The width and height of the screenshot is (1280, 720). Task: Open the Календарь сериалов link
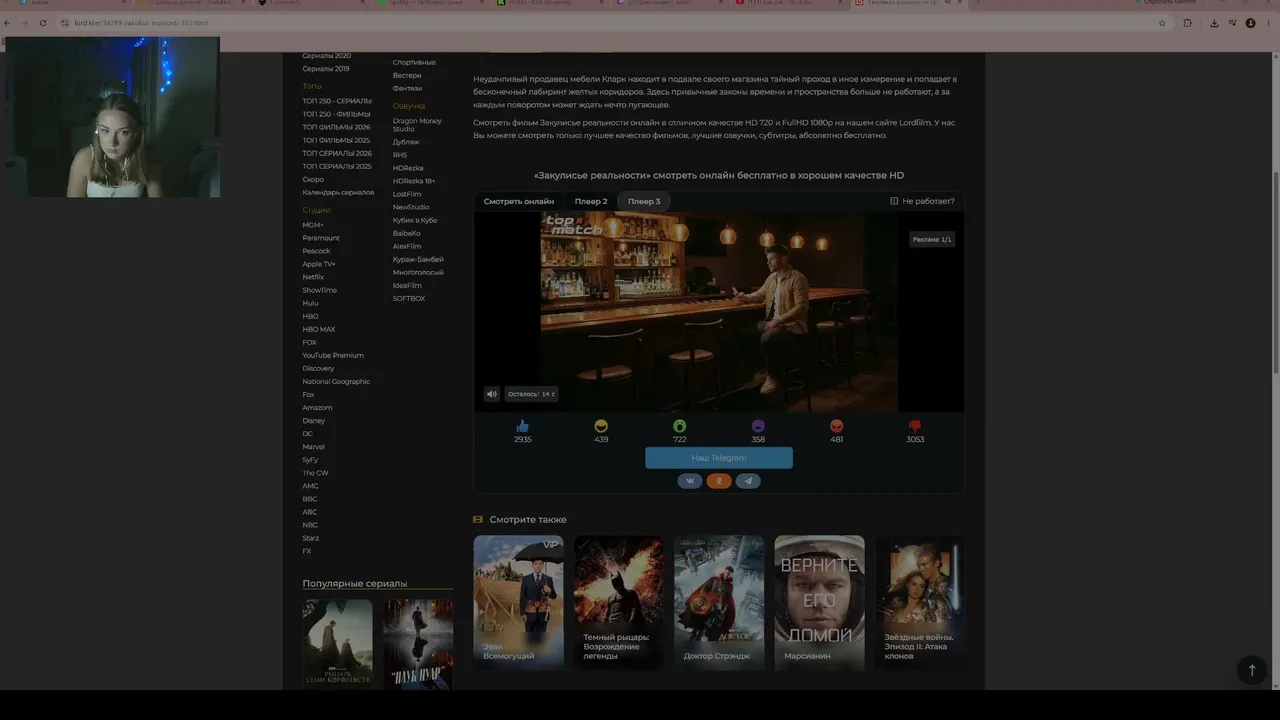tap(338, 192)
